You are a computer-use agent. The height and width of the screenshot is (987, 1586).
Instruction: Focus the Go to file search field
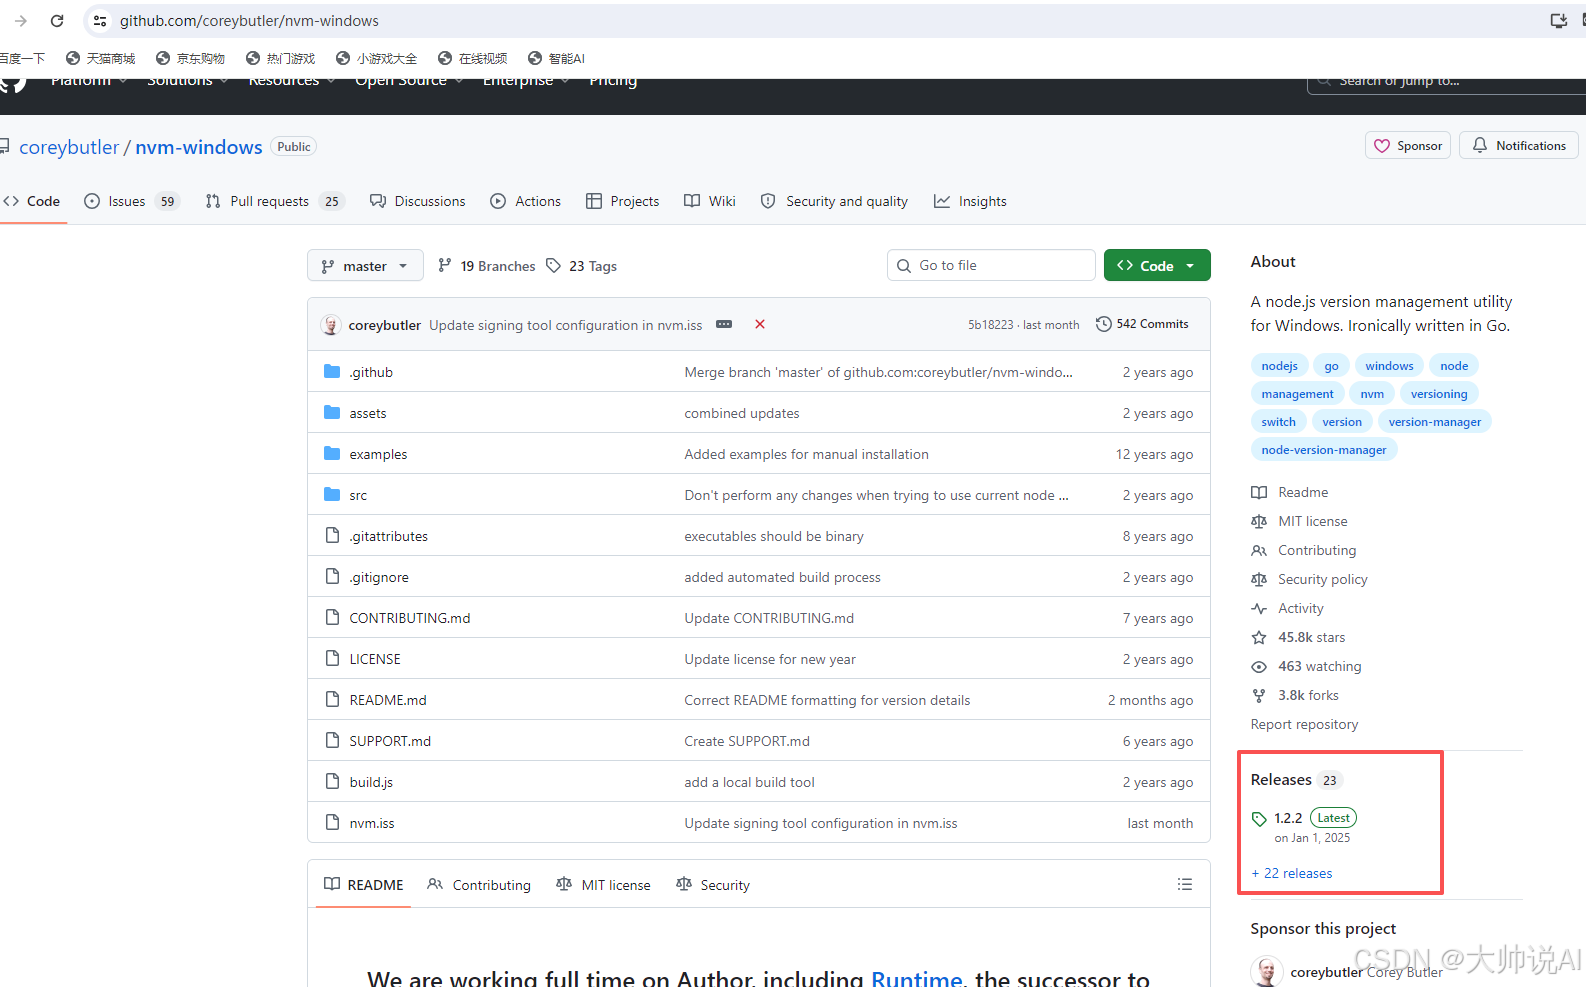(991, 265)
